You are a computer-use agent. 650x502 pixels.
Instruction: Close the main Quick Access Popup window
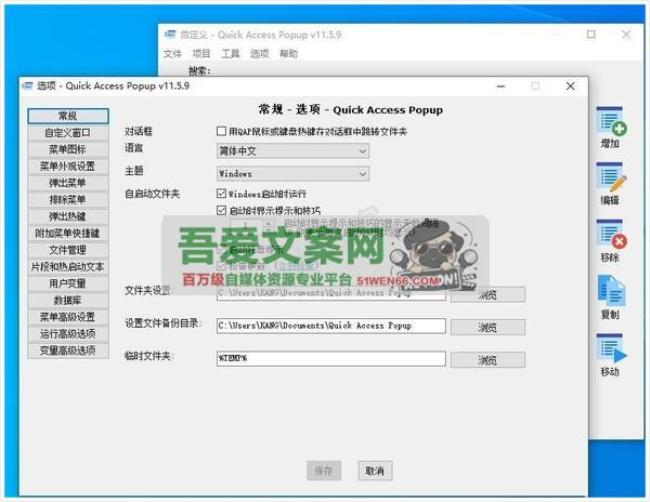[x=626, y=34]
